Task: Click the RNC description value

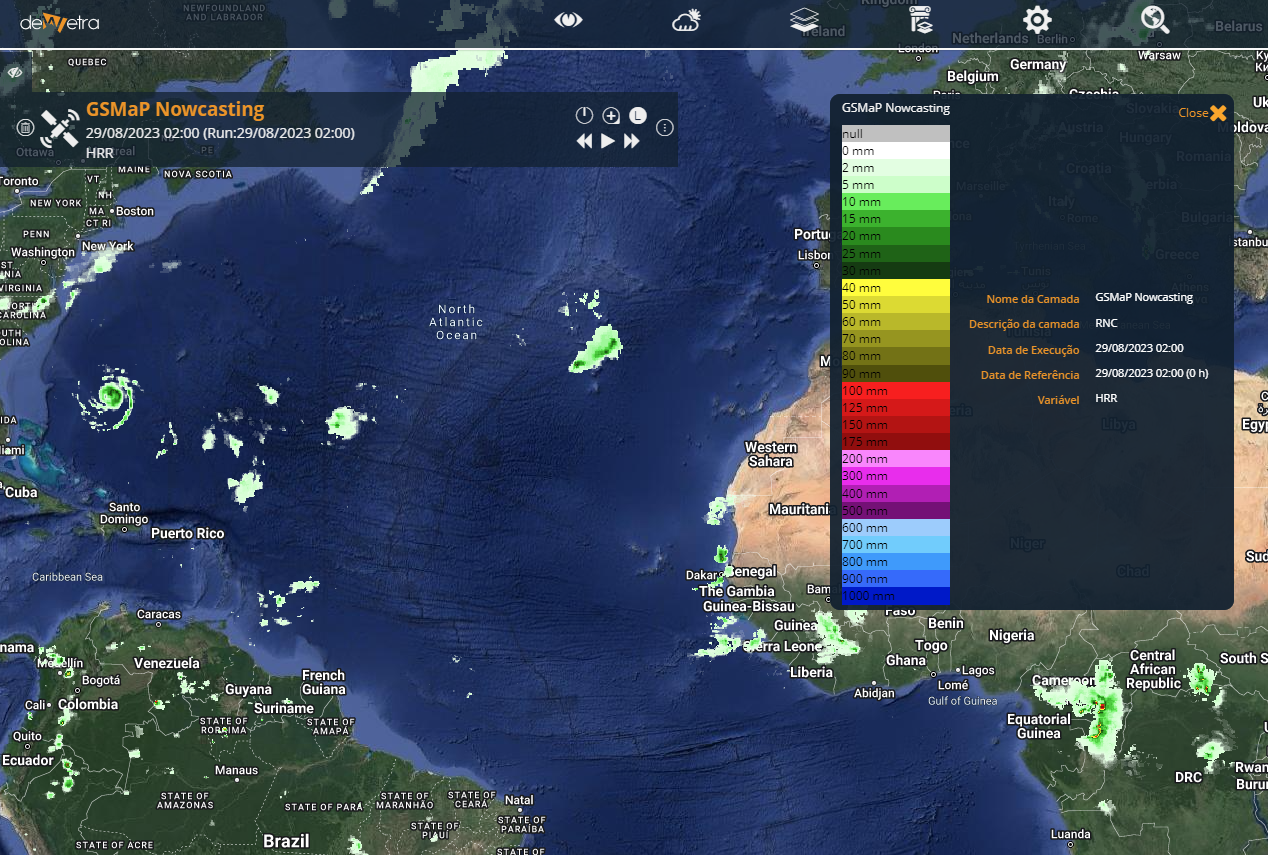Action: 1106,323
